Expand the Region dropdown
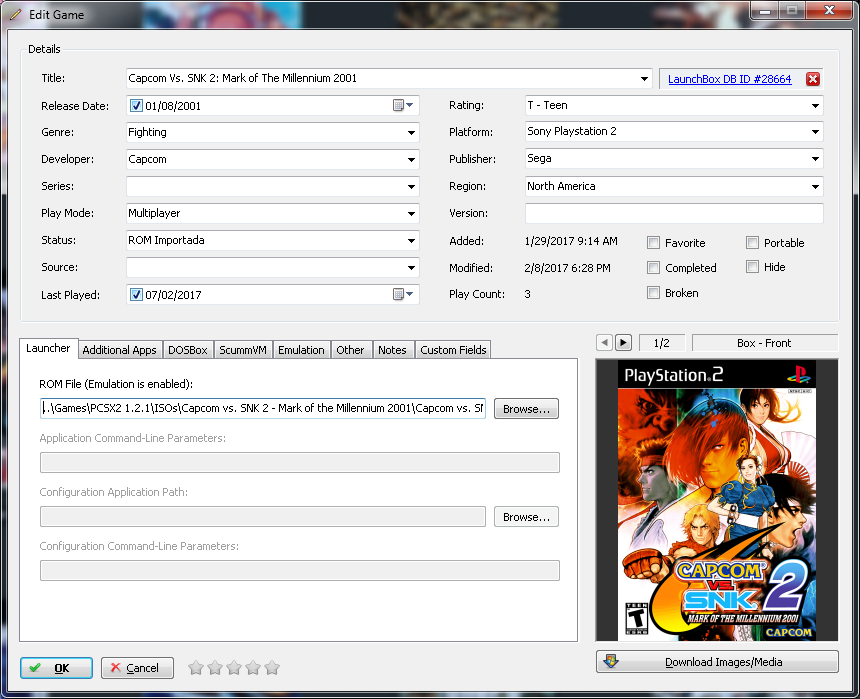 pos(816,186)
